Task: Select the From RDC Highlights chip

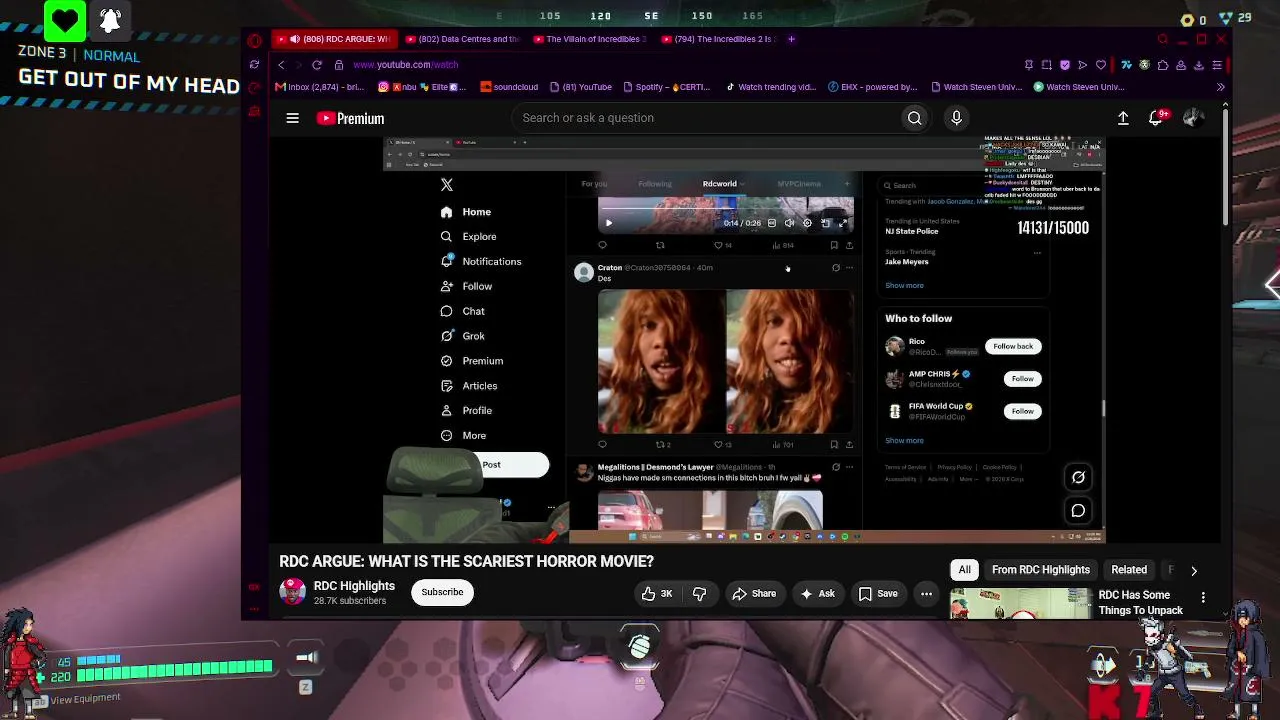Action: [1040, 570]
